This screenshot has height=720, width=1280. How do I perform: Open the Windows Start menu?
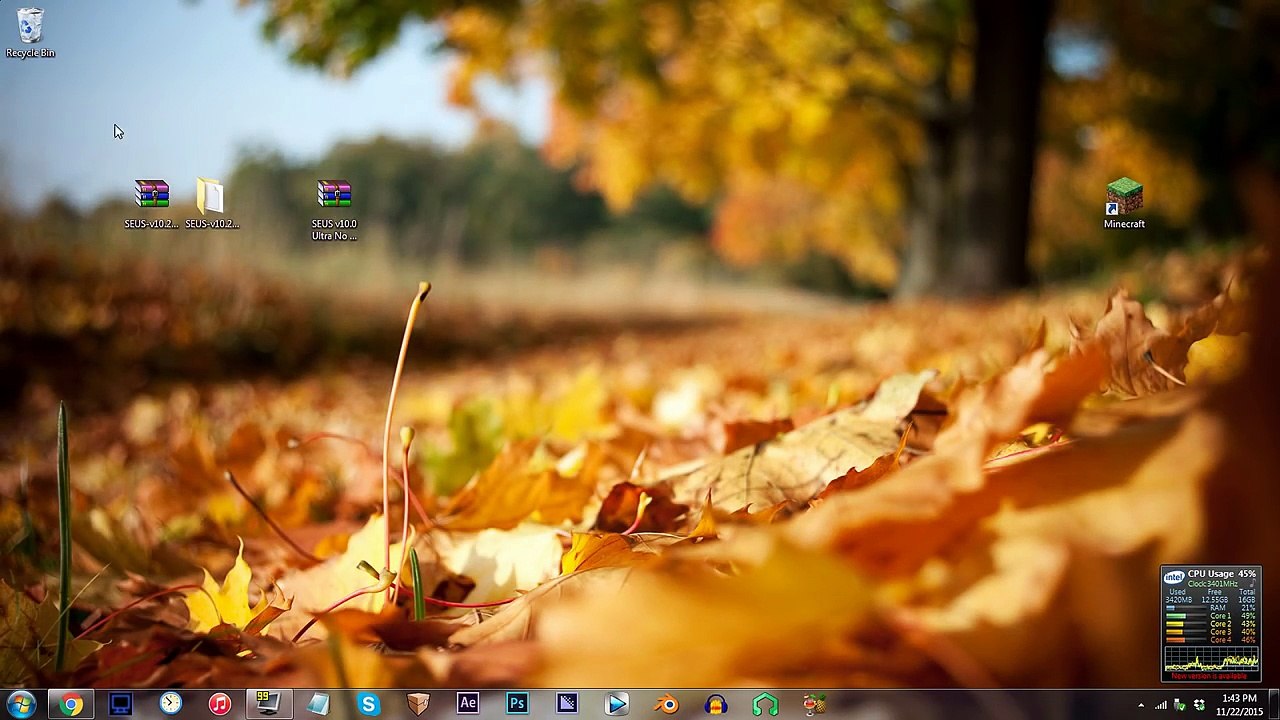[x=21, y=704]
